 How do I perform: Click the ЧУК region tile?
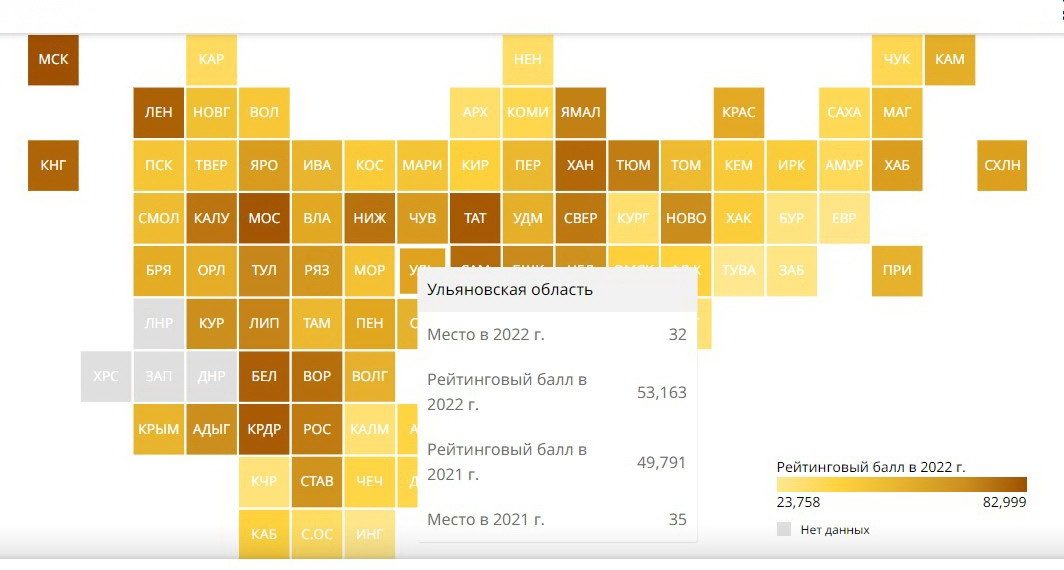tap(897, 60)
